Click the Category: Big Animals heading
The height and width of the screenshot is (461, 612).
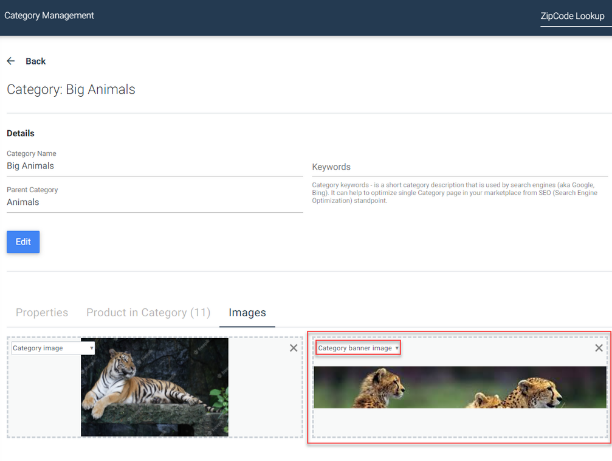pos(71,89)
